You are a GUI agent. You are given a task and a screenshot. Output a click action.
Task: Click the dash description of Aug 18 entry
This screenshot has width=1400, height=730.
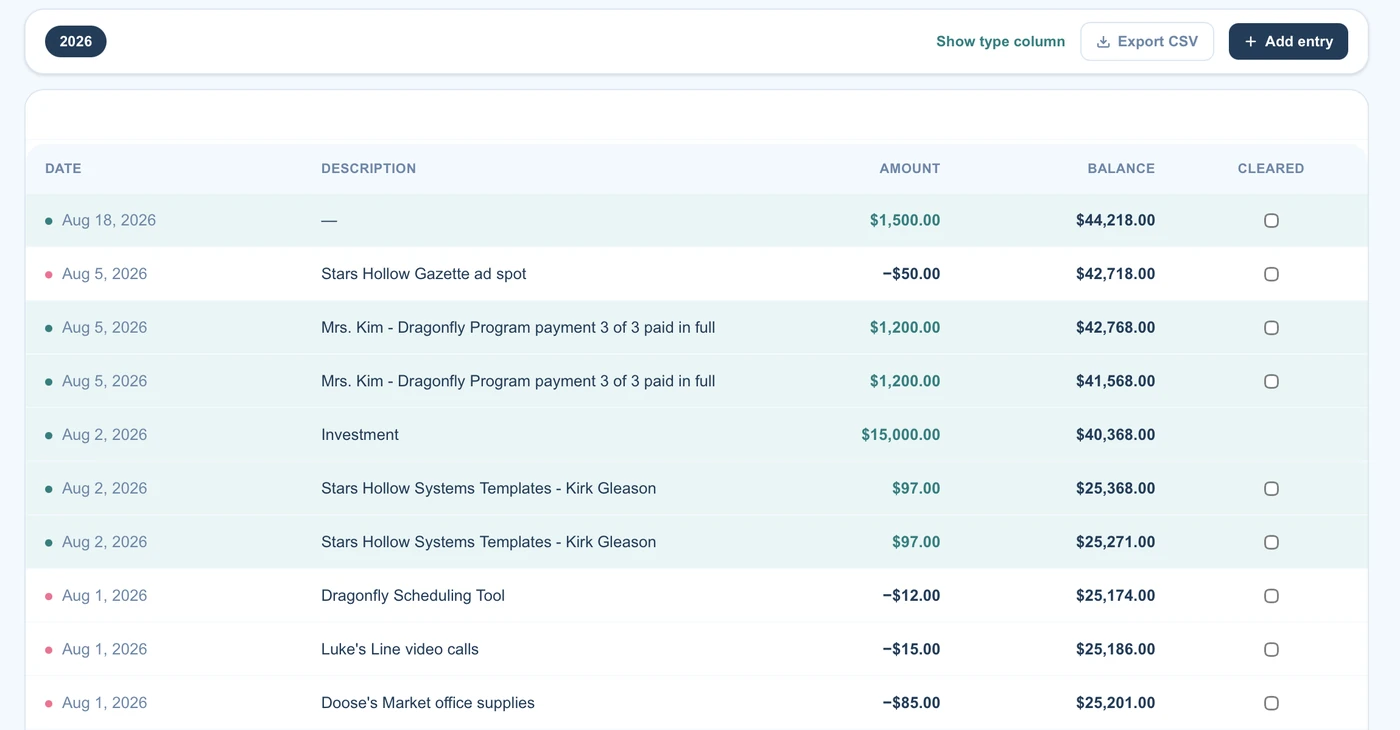coord(329,220)
